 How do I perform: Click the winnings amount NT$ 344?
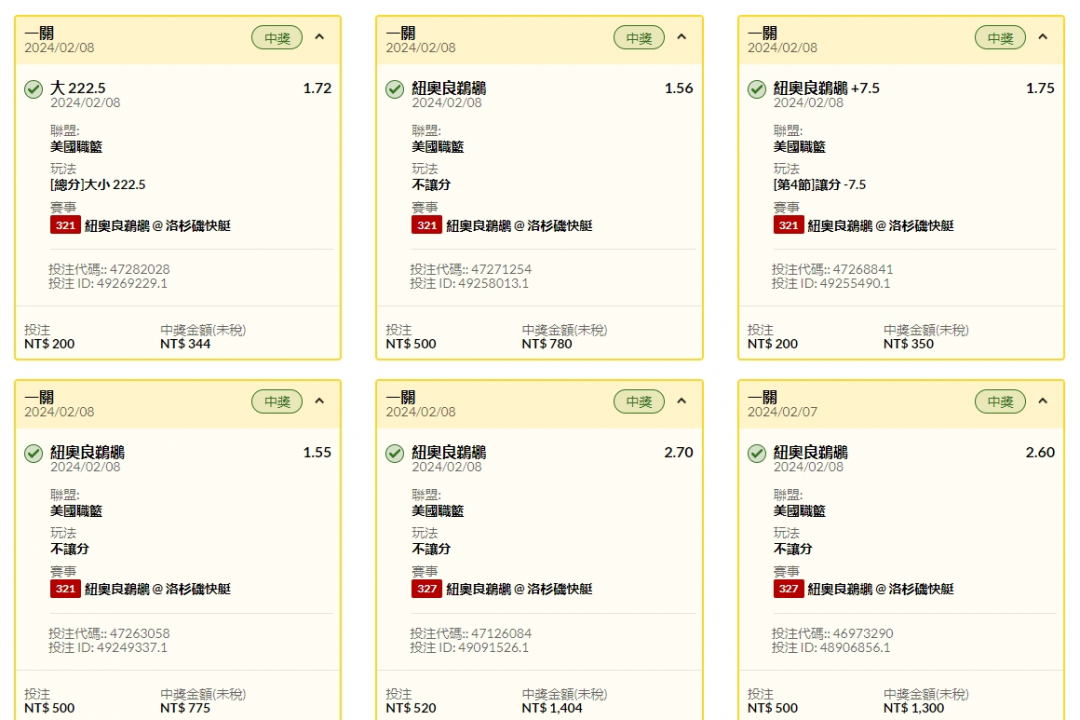pyautogui.click(x=185, y=344)
